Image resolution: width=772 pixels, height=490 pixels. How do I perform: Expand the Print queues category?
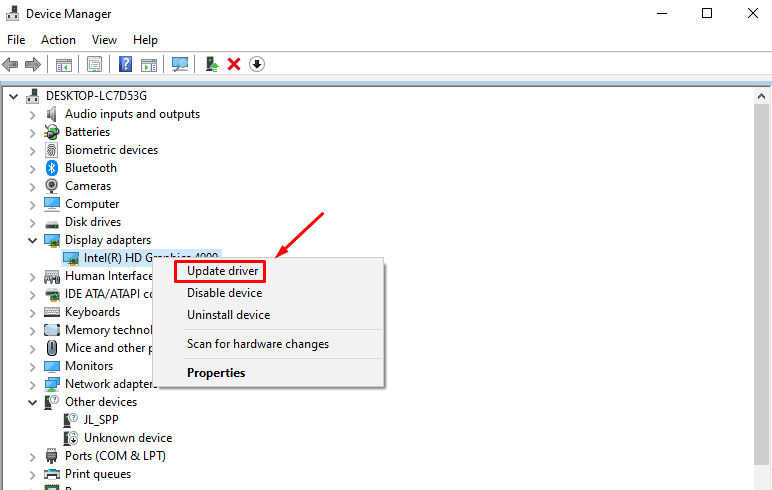(x=32, y=475)
